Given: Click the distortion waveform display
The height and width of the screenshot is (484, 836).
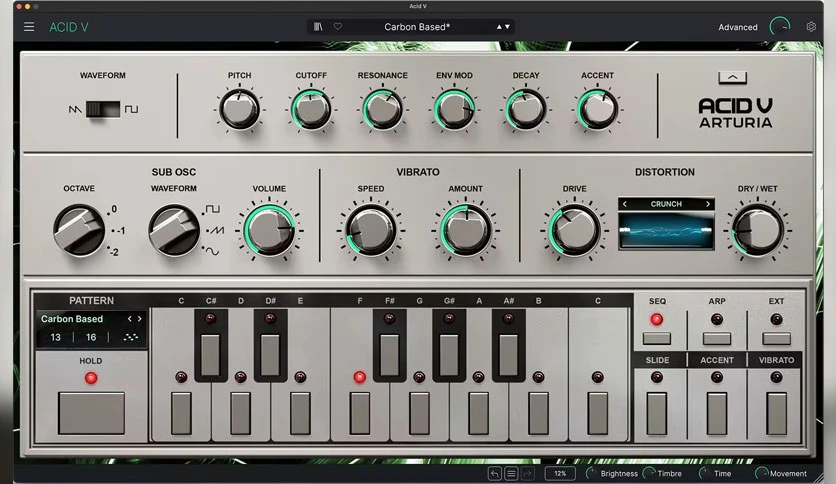Looking at the screenshot, I should [x=666, y=230].
